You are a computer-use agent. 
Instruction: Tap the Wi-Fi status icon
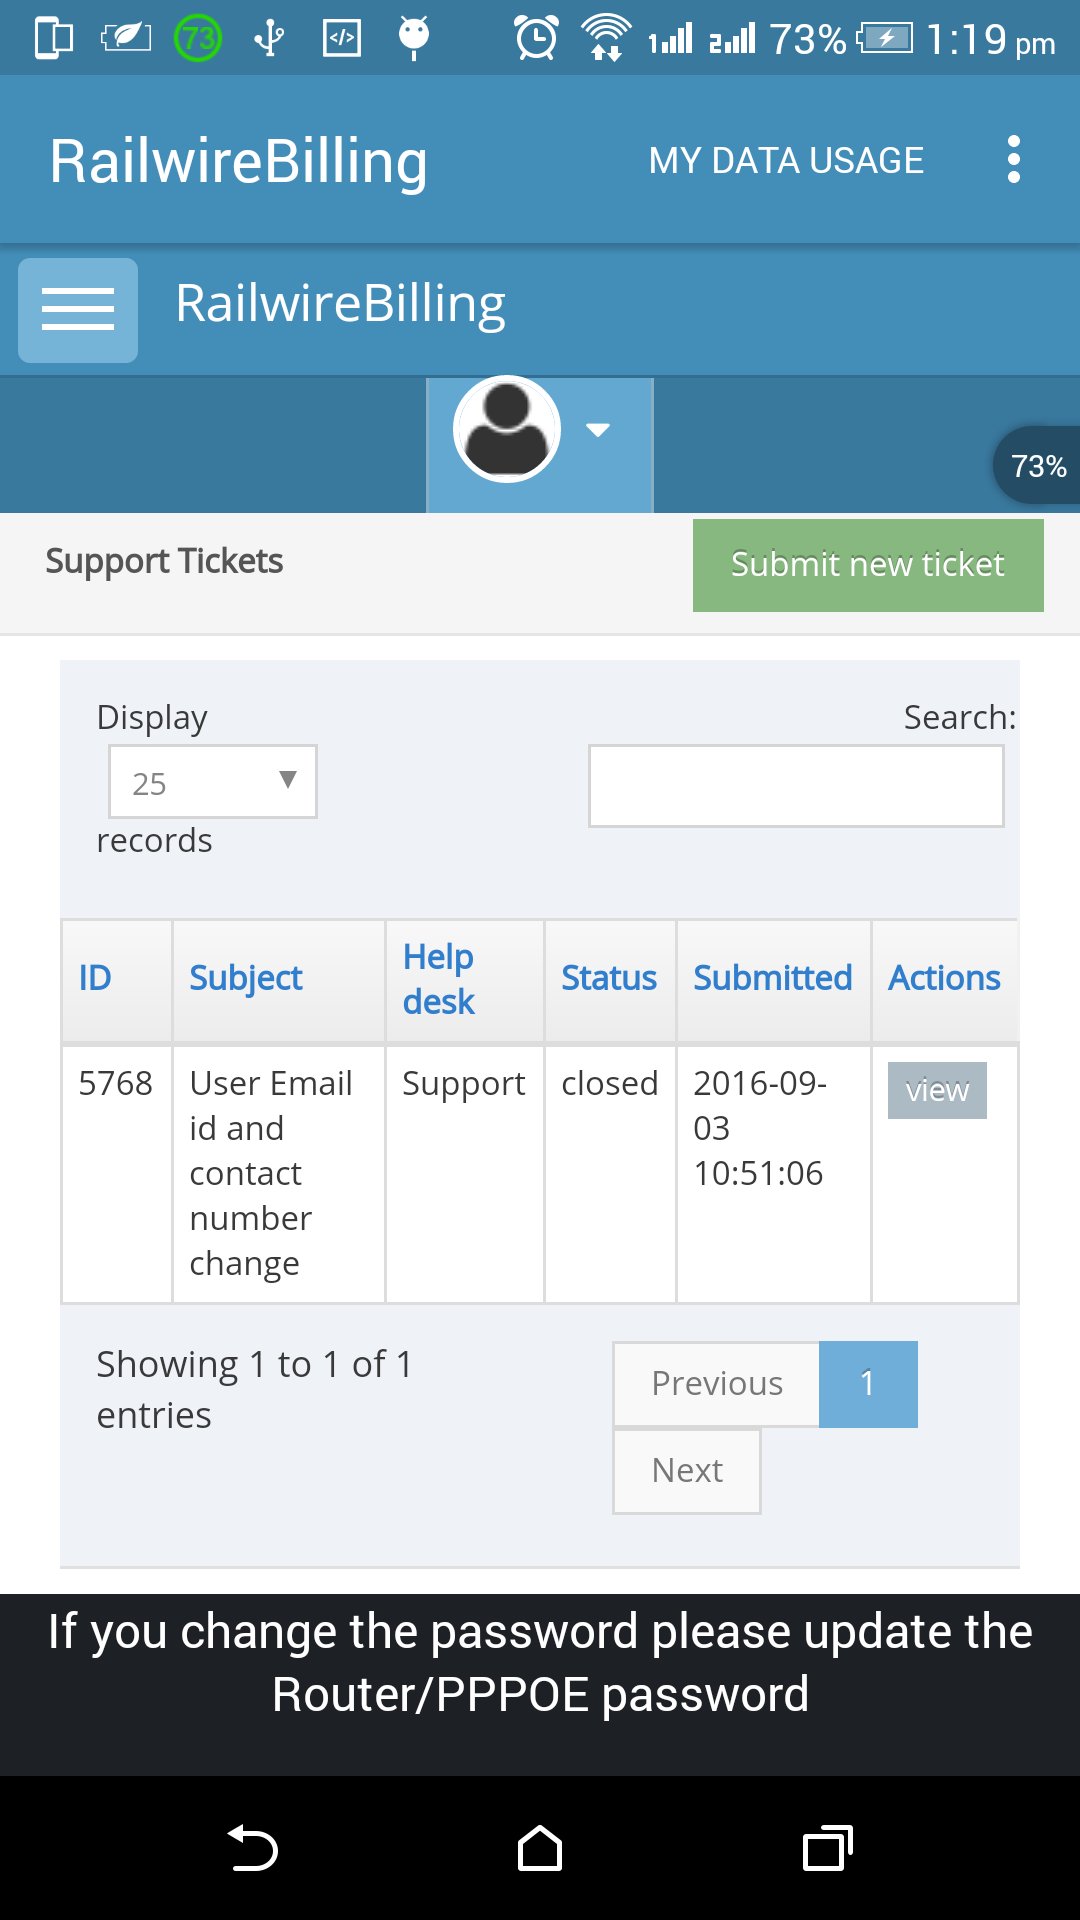604,37
